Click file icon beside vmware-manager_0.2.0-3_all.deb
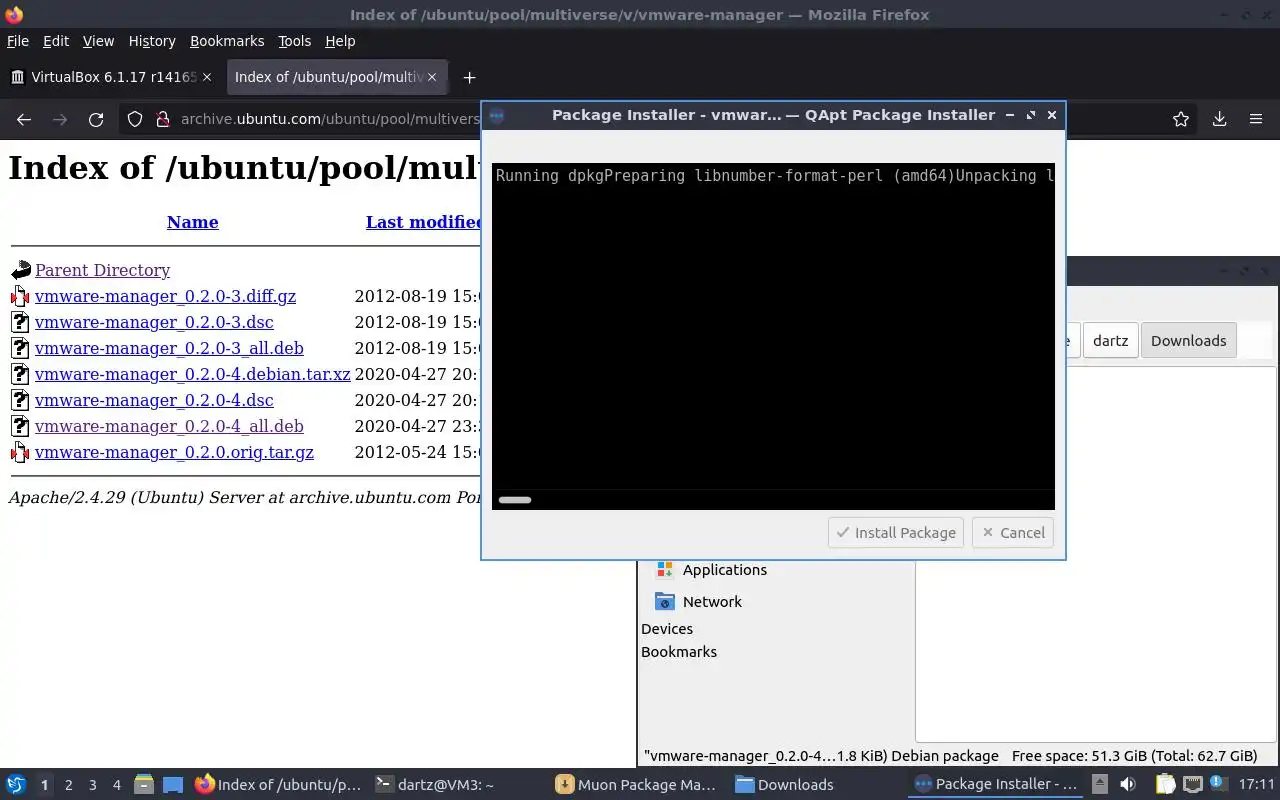 tap(20, 348)
